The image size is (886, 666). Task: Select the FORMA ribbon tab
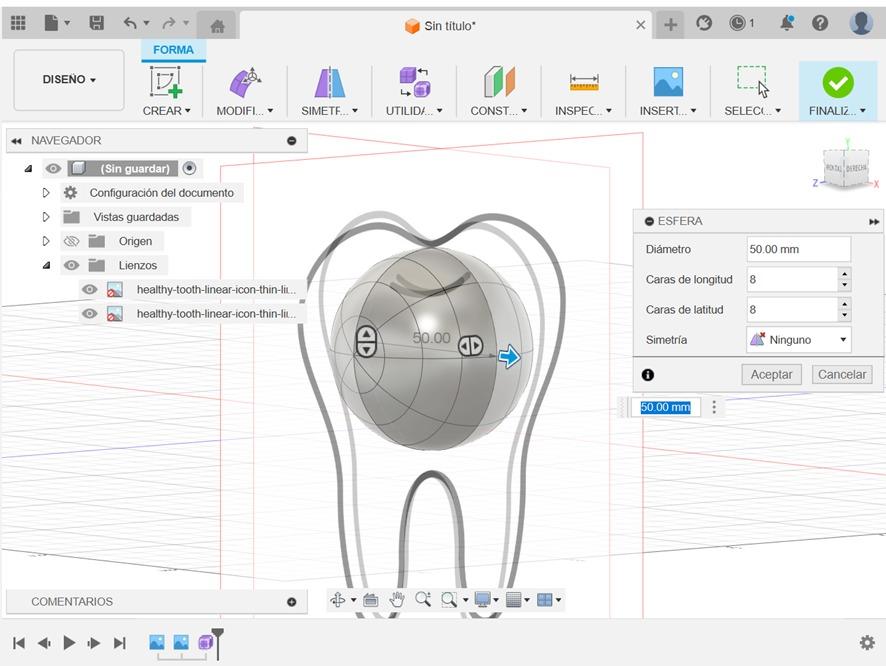pos(173,50)
